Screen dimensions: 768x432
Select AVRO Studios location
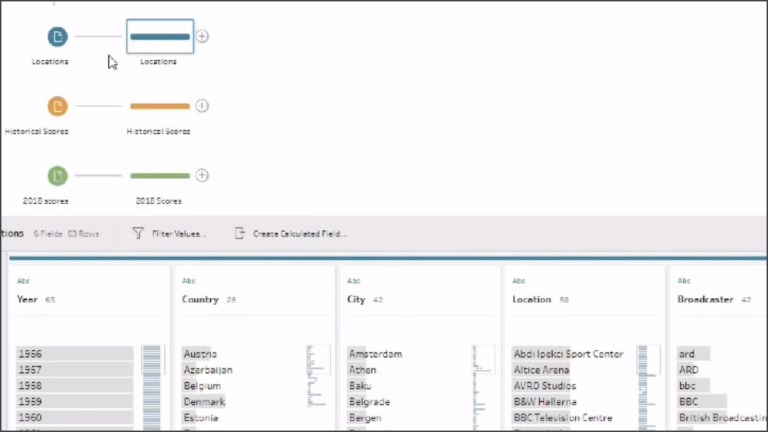[544, 385]
